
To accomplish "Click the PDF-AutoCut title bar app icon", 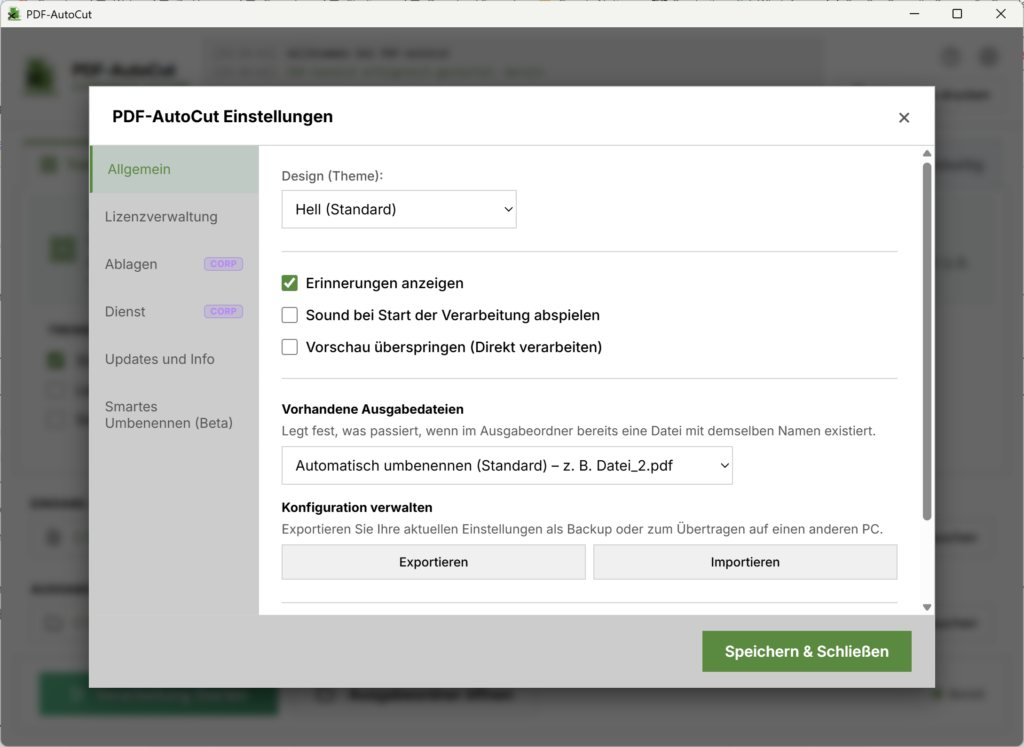I will (x=14, y=14).
